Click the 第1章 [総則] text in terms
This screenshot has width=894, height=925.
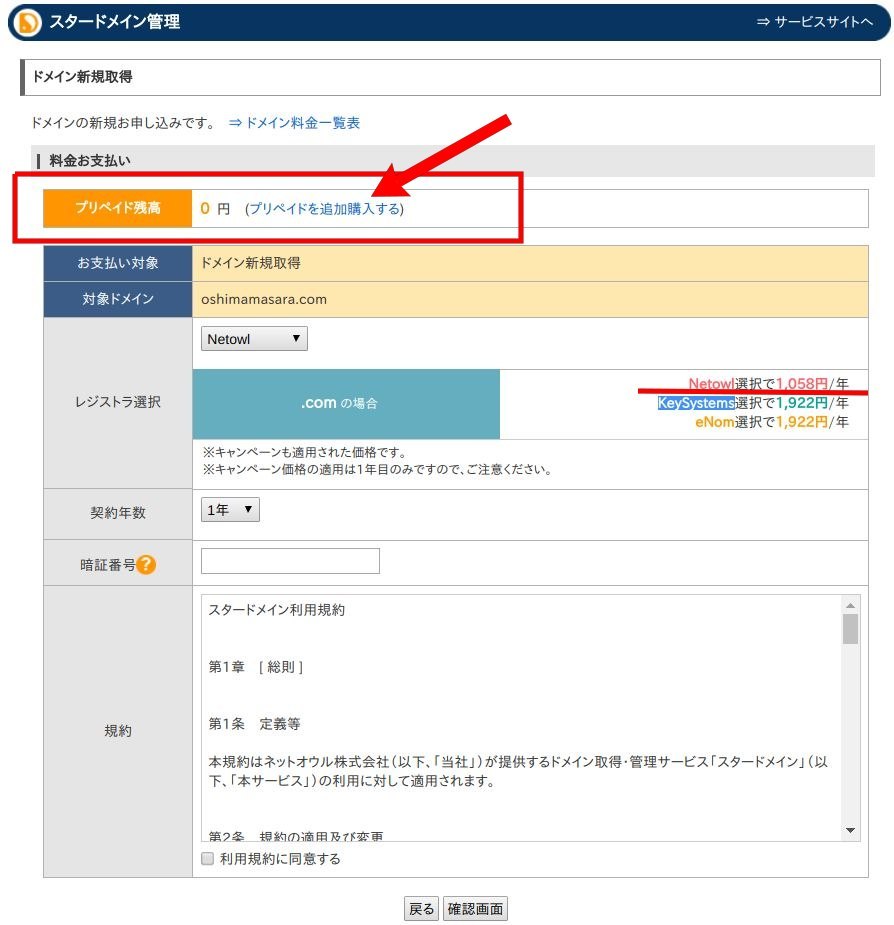pos(256,667)
